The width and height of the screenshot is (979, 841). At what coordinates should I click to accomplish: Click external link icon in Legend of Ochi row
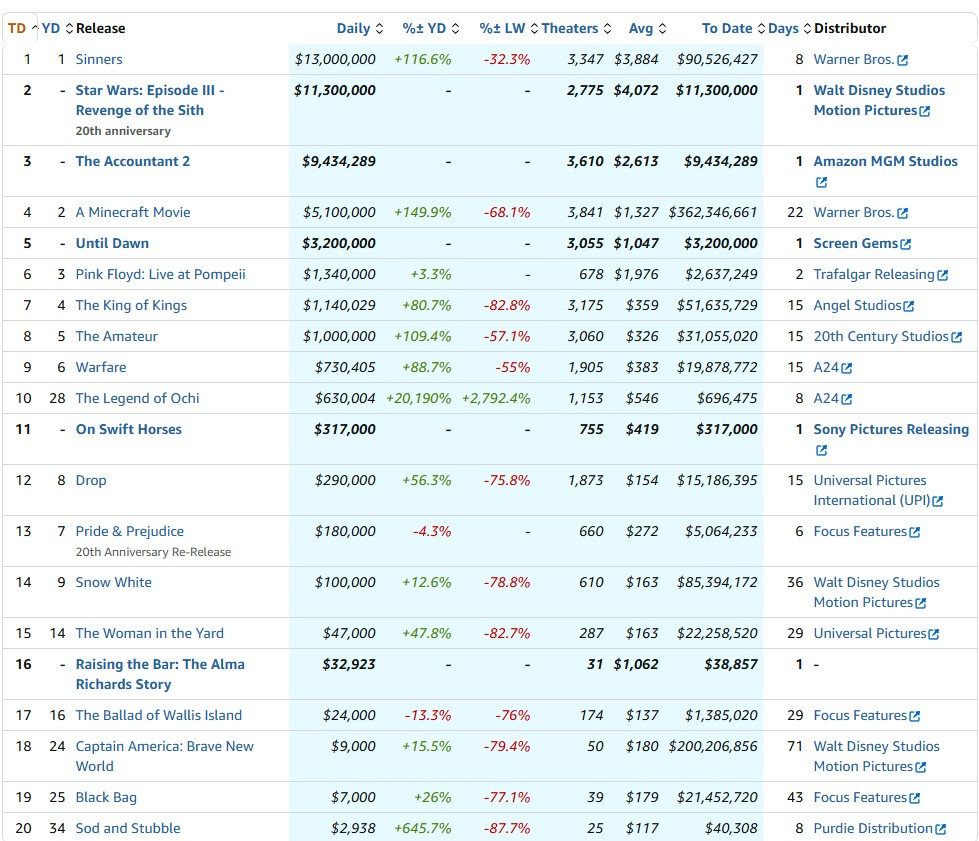(846, 399)
